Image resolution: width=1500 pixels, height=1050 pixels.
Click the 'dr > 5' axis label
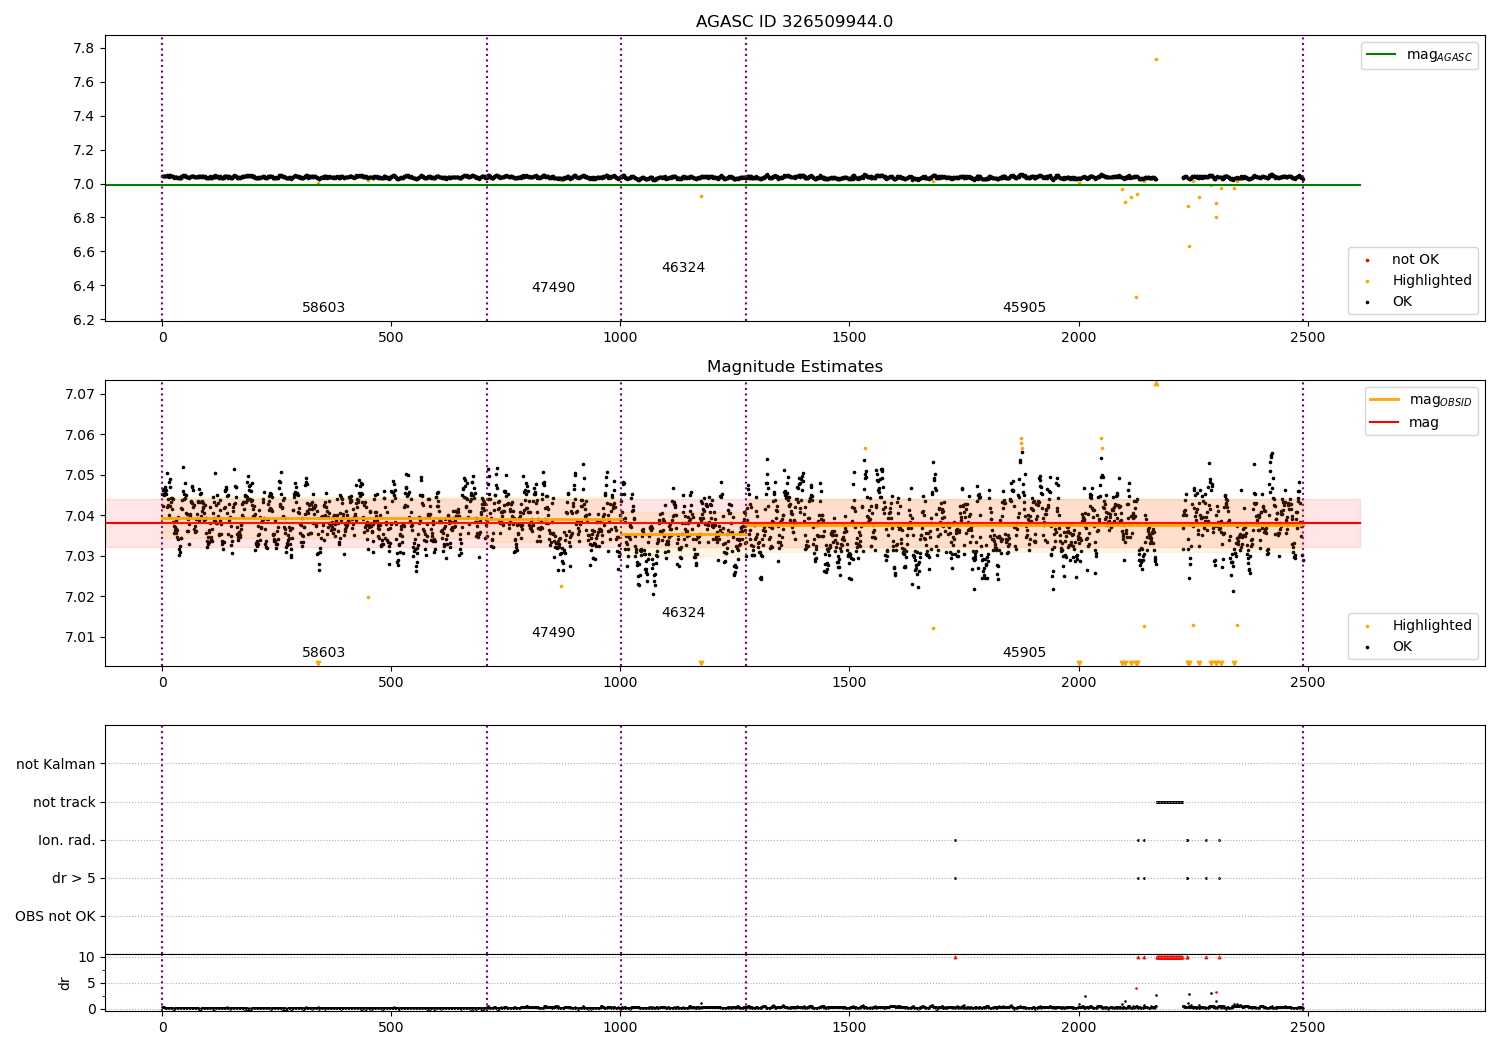click(x=74, y=879)
